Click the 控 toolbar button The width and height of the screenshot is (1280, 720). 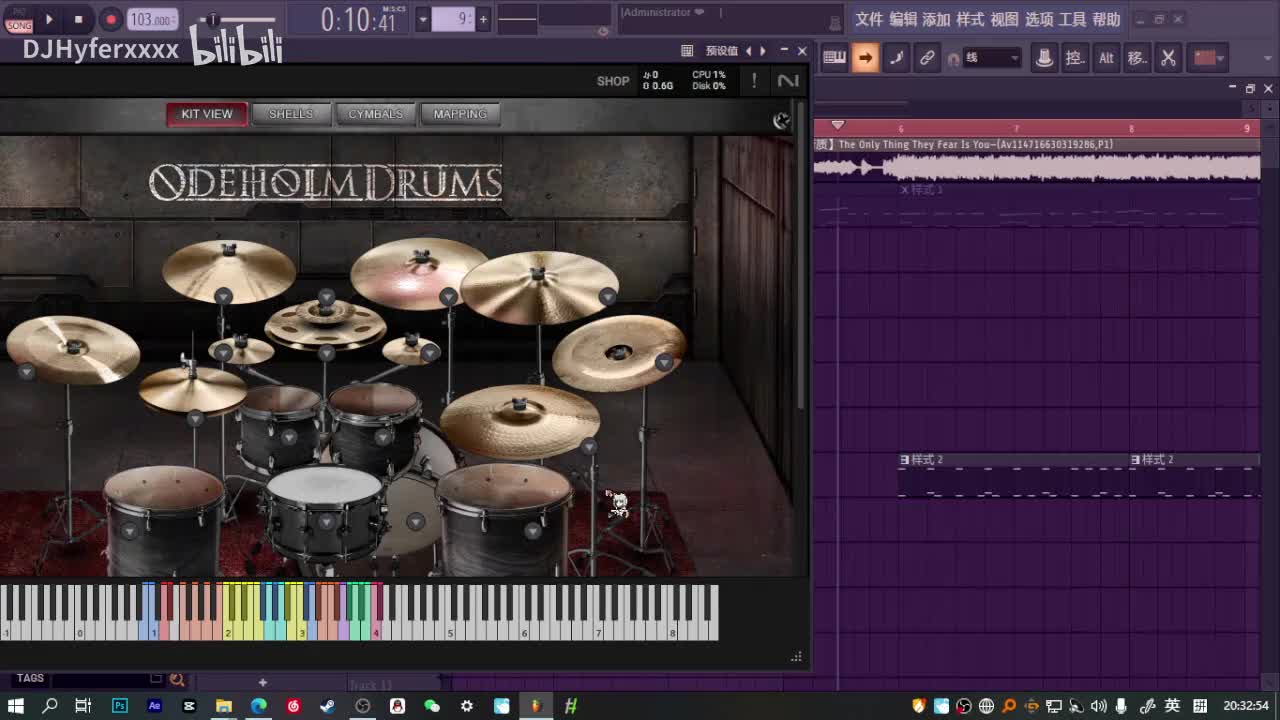coord(1075,58)
